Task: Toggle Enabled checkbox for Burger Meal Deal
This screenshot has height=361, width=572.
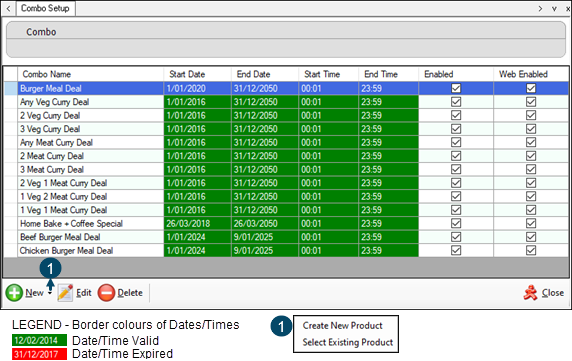Action: click(456, 88)
